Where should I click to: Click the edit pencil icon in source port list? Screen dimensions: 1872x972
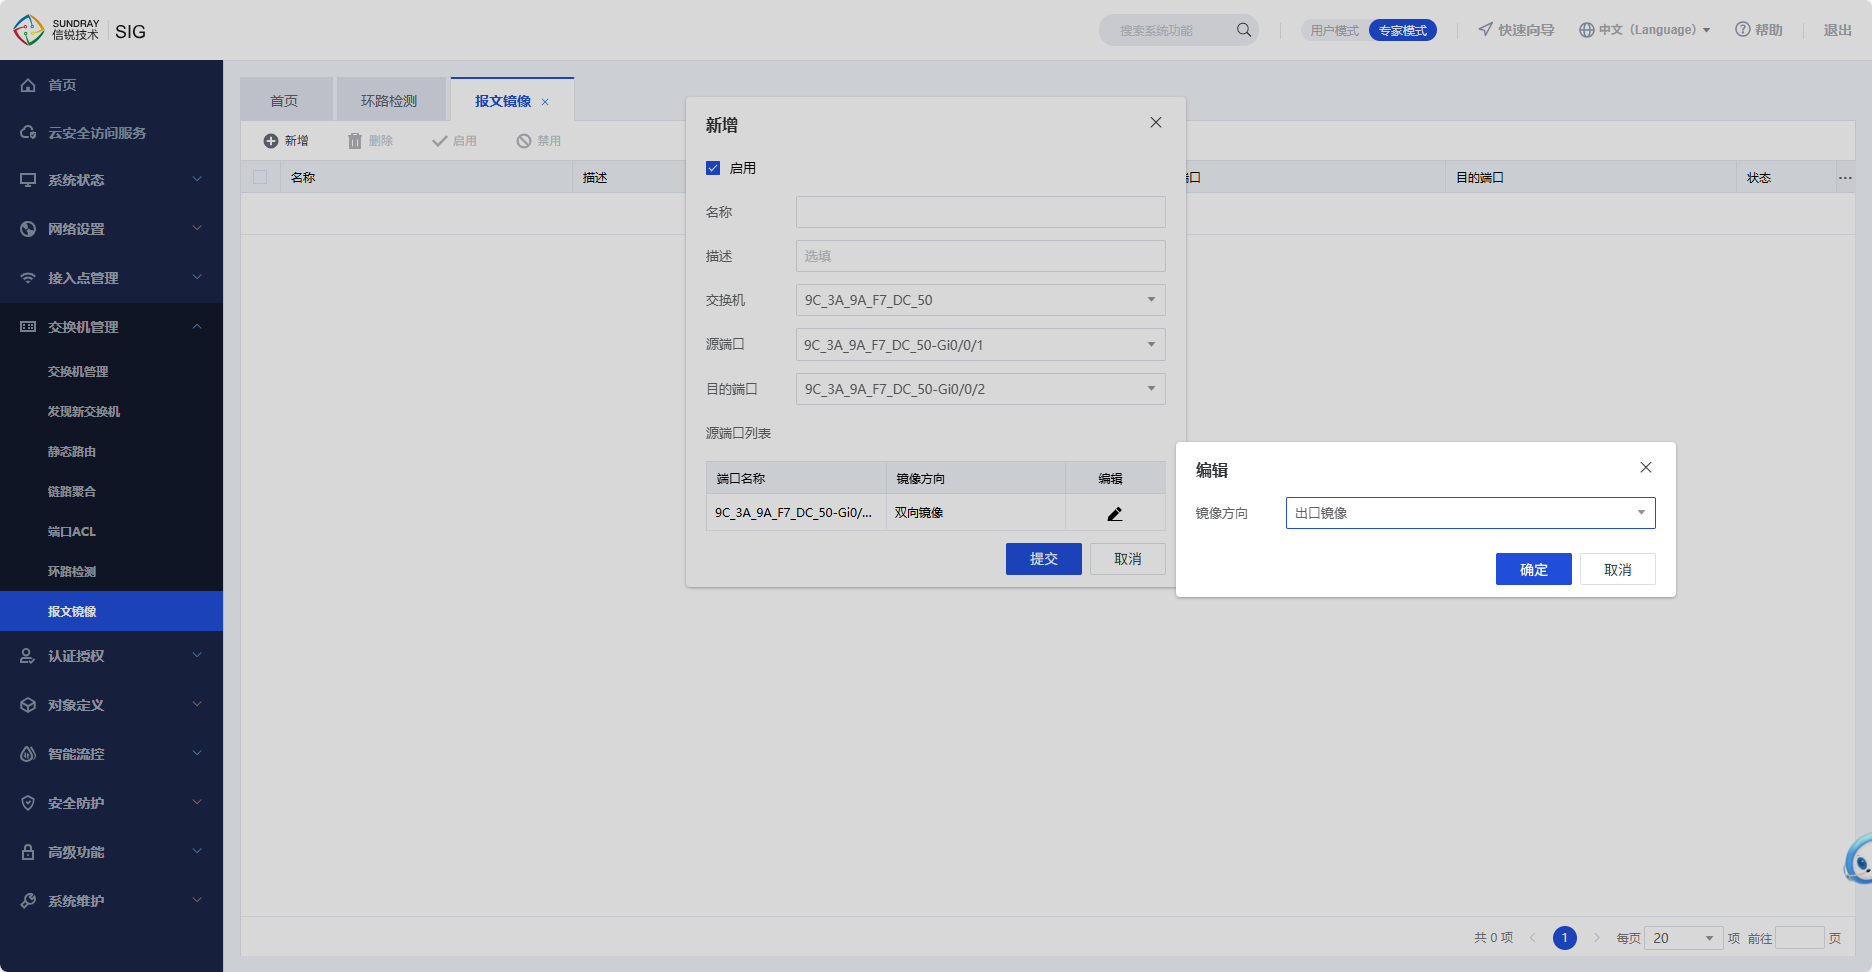click(1115, 513)
